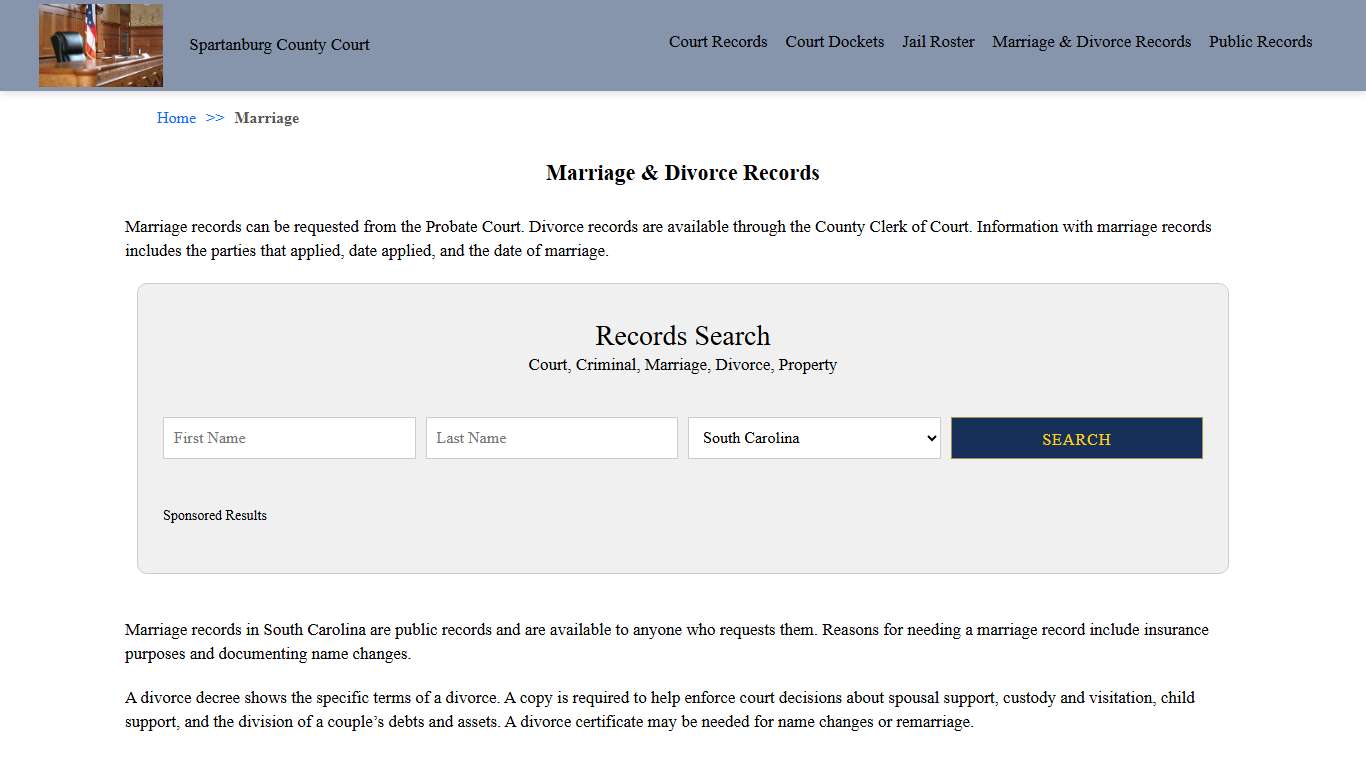Open the state selection dropdown
This screenshot has height=768, width=1366.
click(813, 438)
